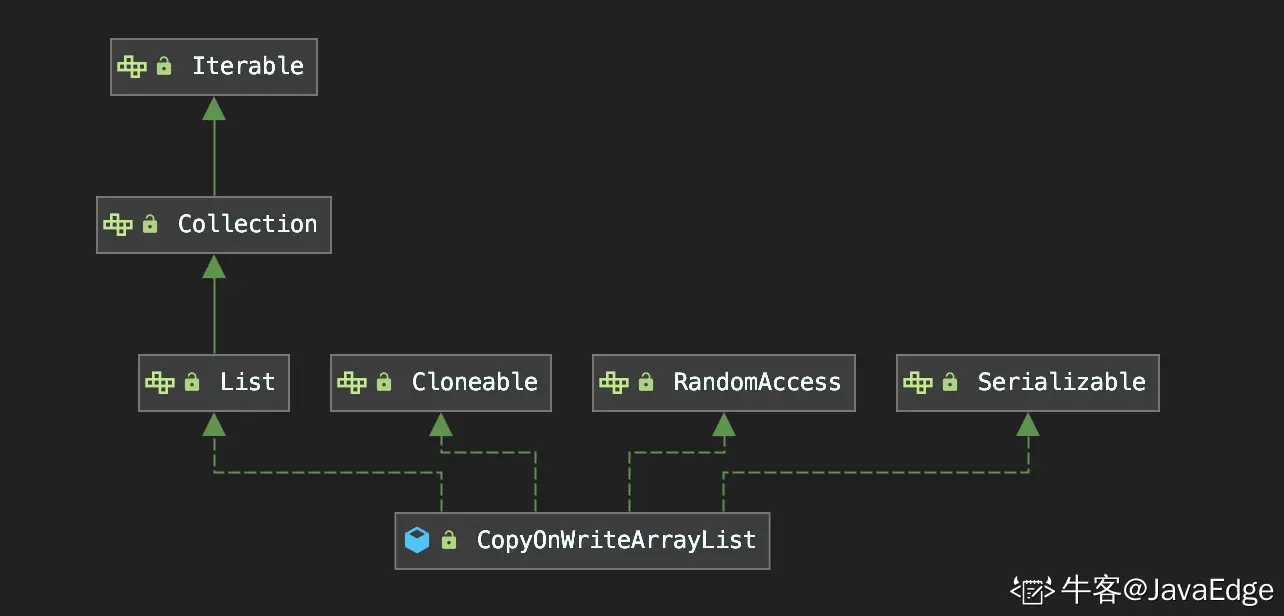Click the lock icon on Collection node
The image size is (1284, 616).
coord(150,224)
